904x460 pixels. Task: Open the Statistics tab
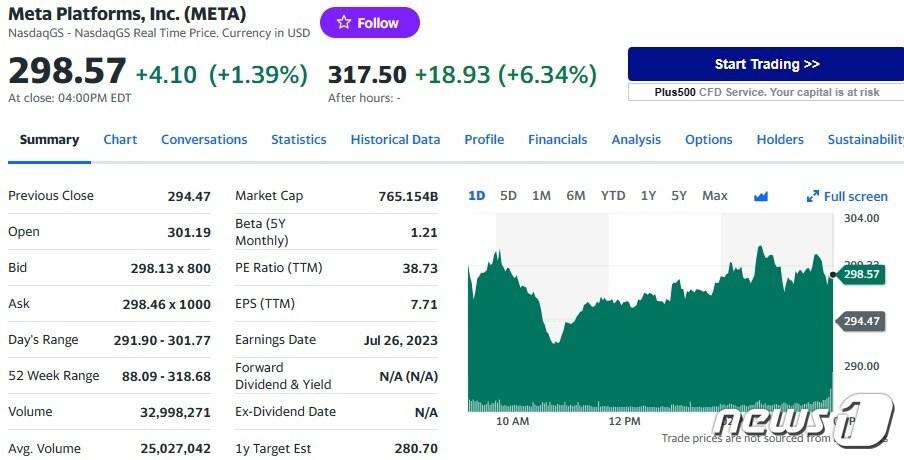tap(299, 140)
